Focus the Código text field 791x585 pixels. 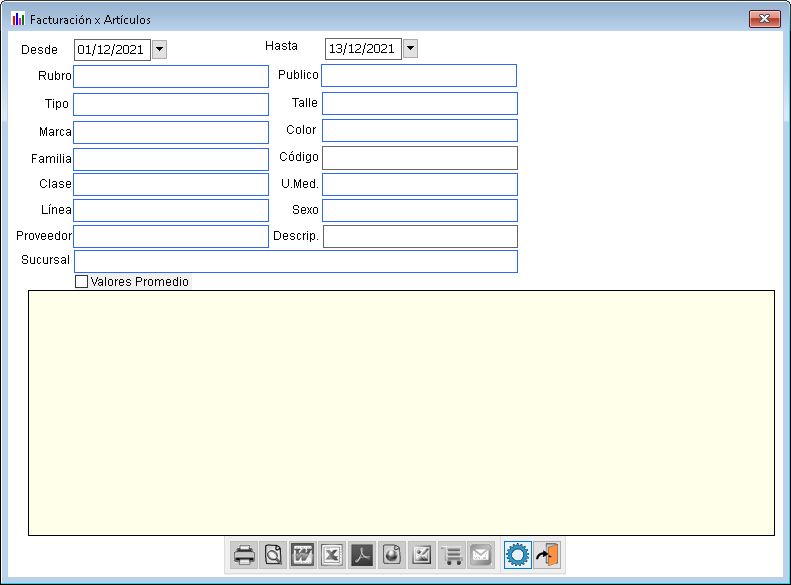tap(419, 158)
